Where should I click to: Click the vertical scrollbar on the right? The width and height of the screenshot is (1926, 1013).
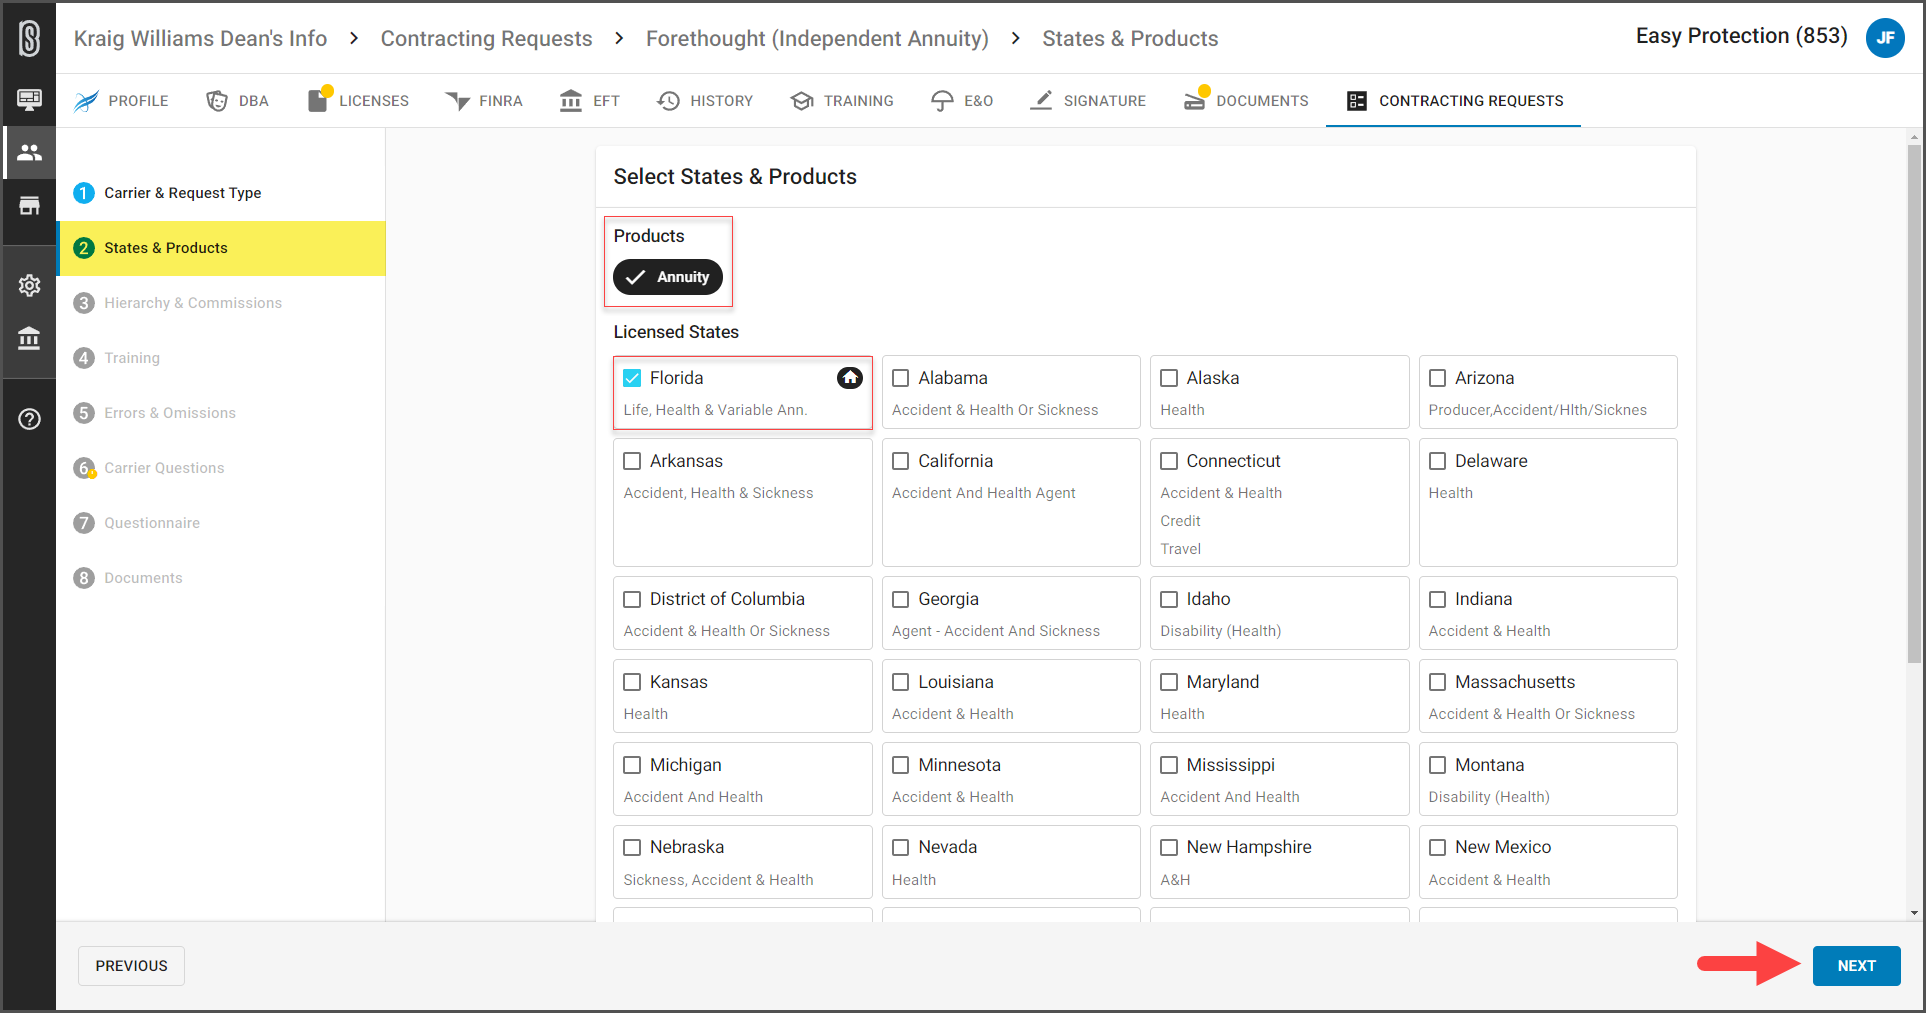pos(1913,400)
